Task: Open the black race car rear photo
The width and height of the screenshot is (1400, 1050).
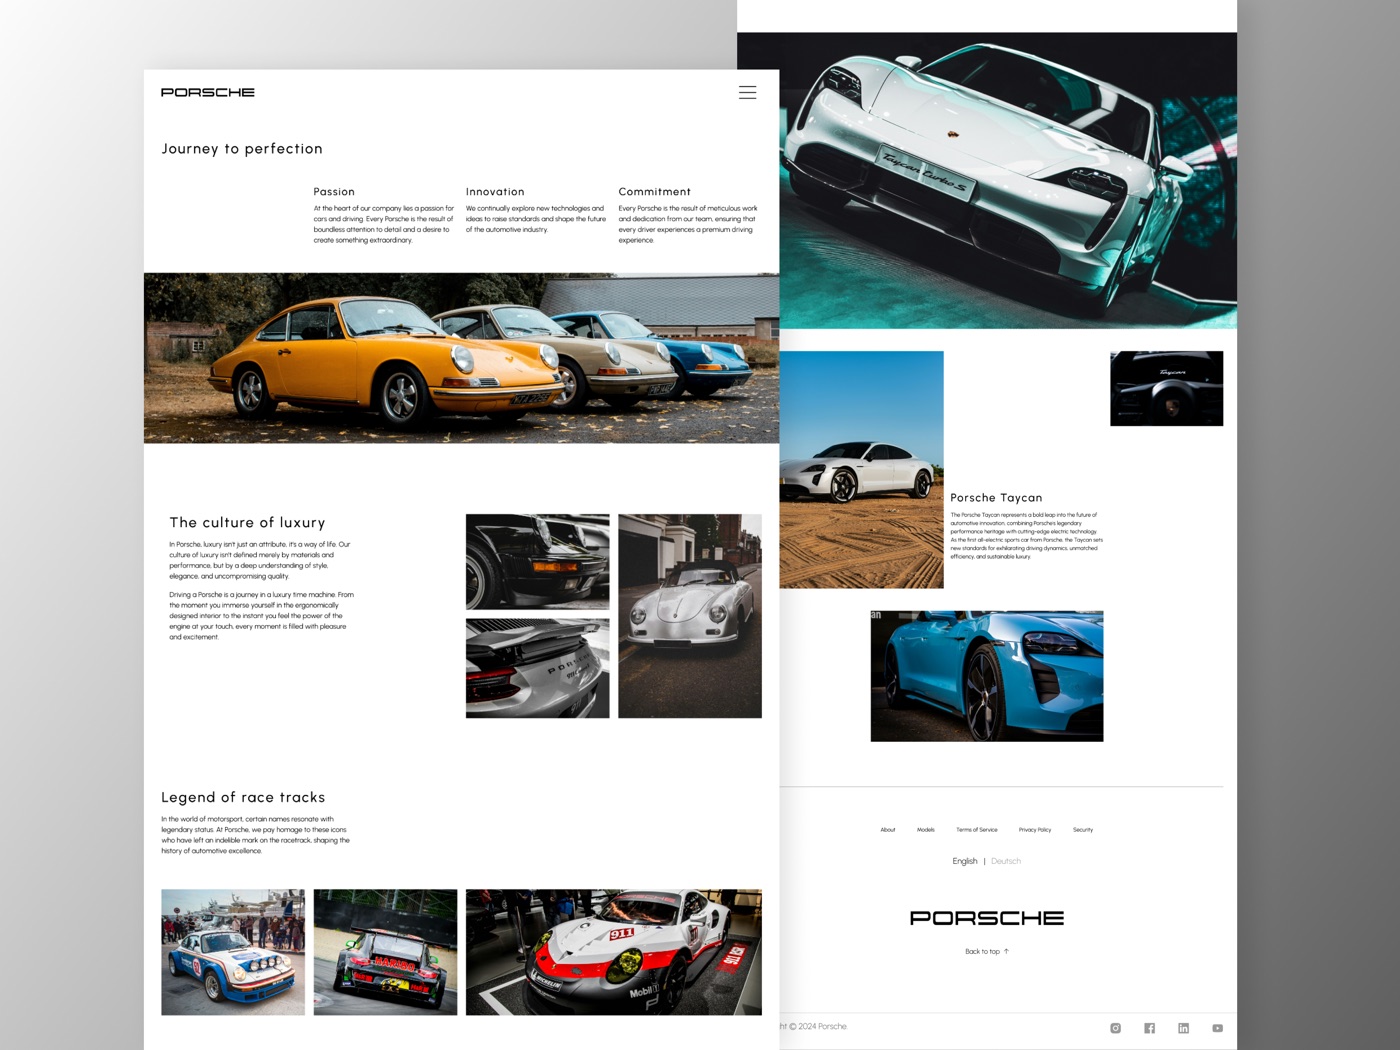Action: tap(385, 952)
